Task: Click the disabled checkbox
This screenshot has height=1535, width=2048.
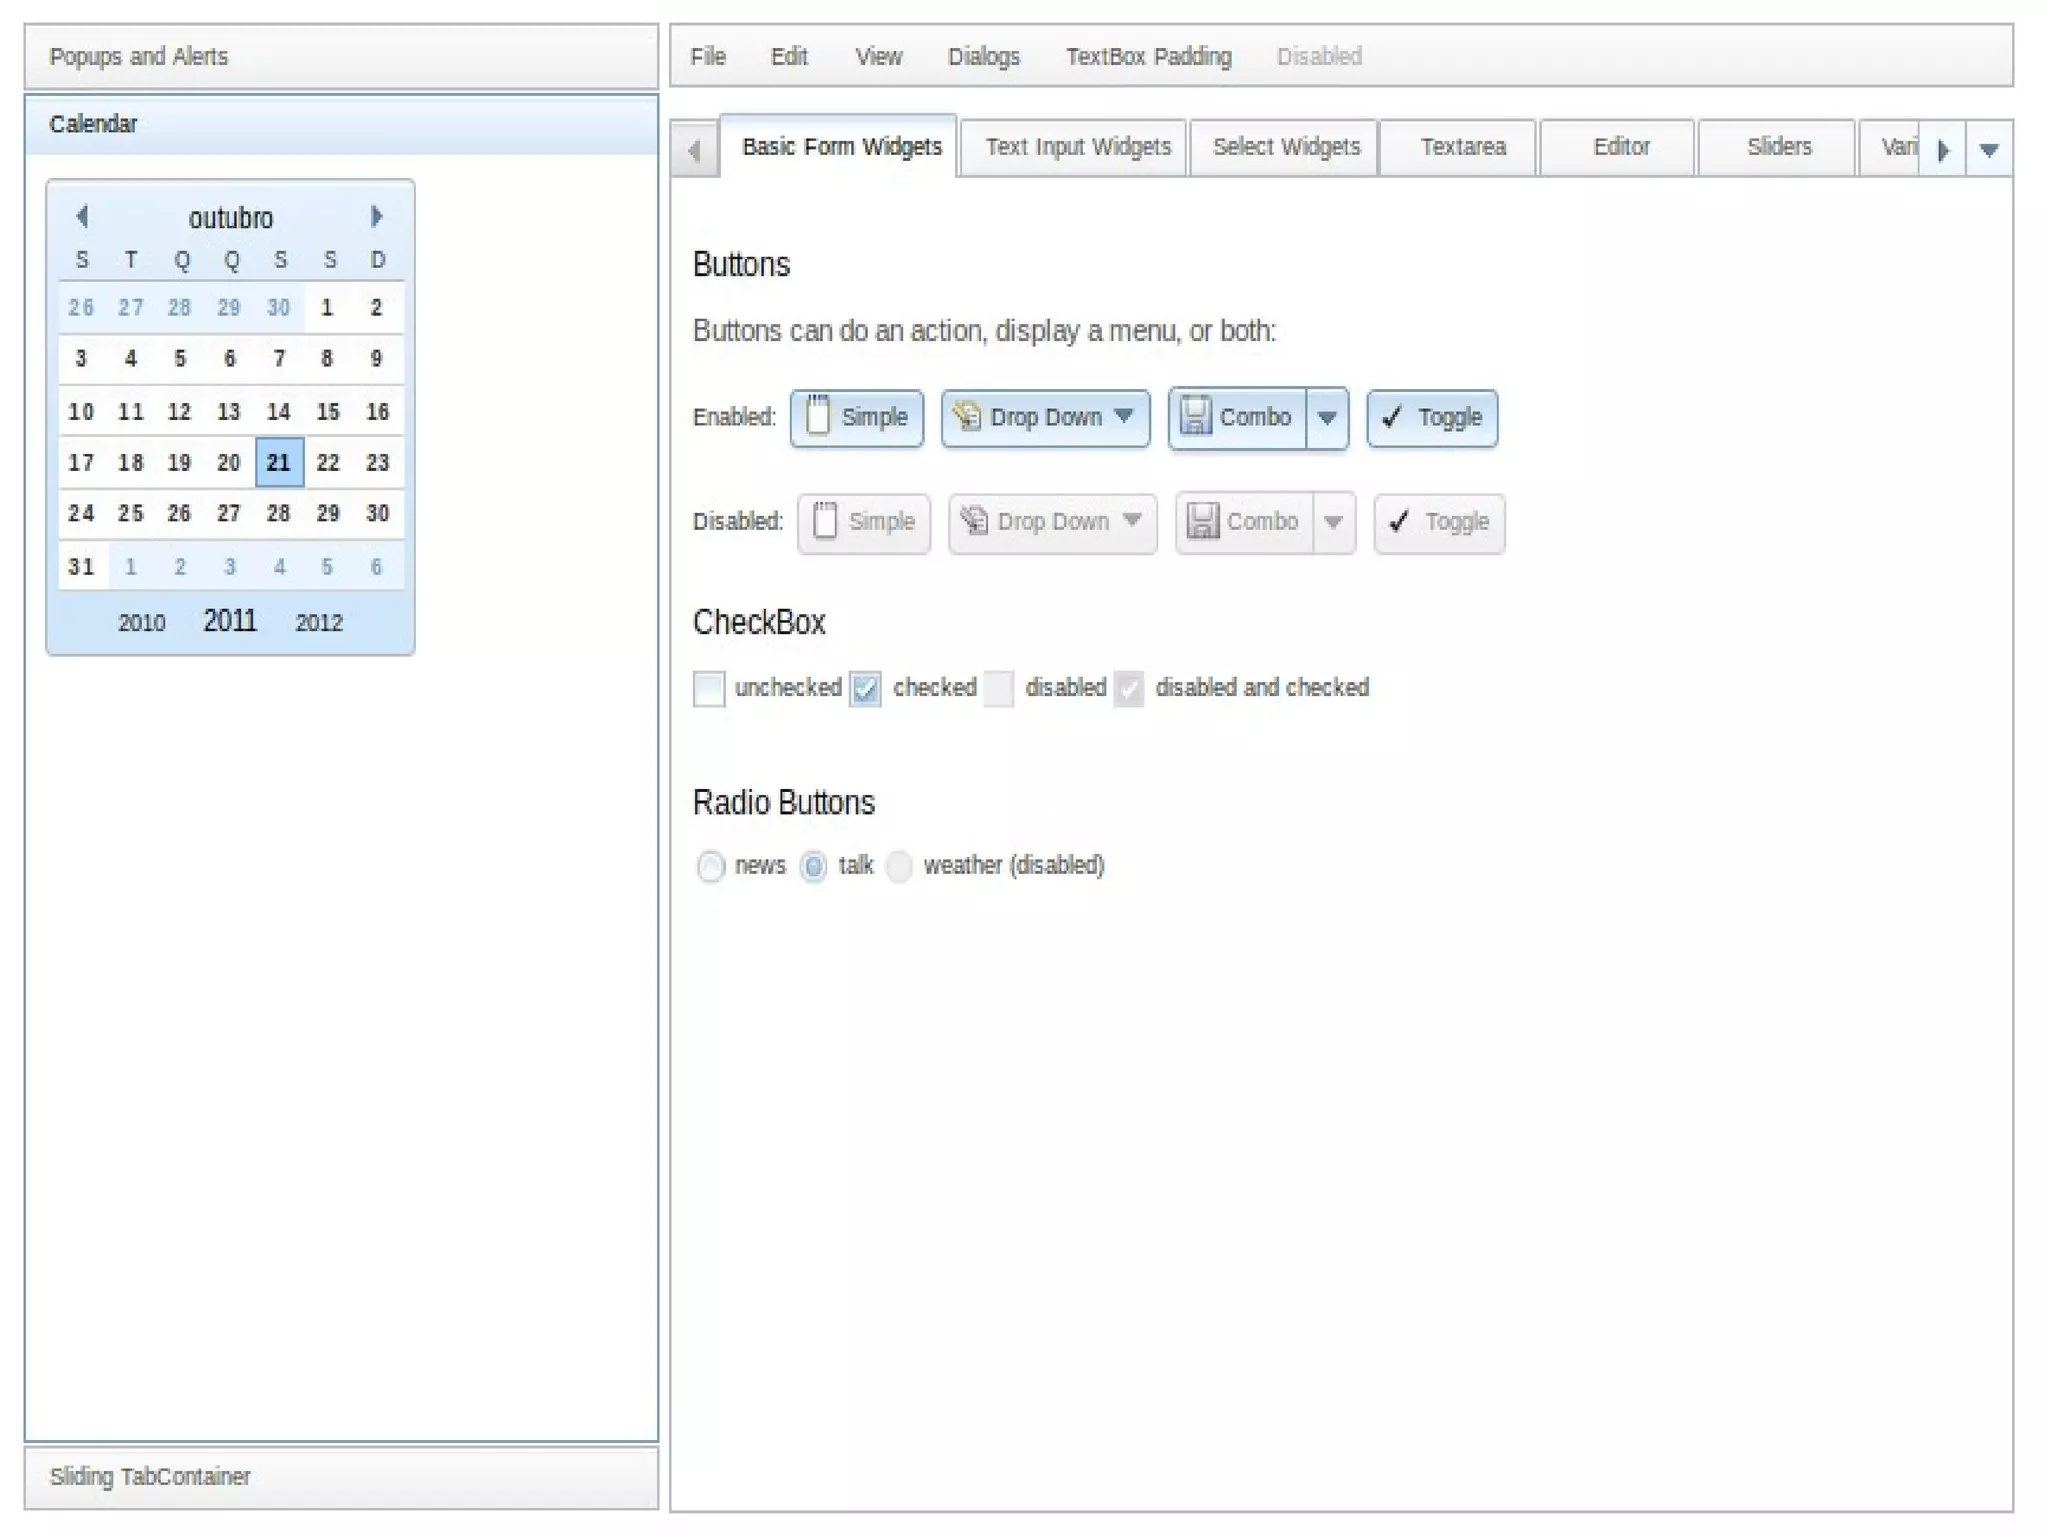Action: coord(999,689)
